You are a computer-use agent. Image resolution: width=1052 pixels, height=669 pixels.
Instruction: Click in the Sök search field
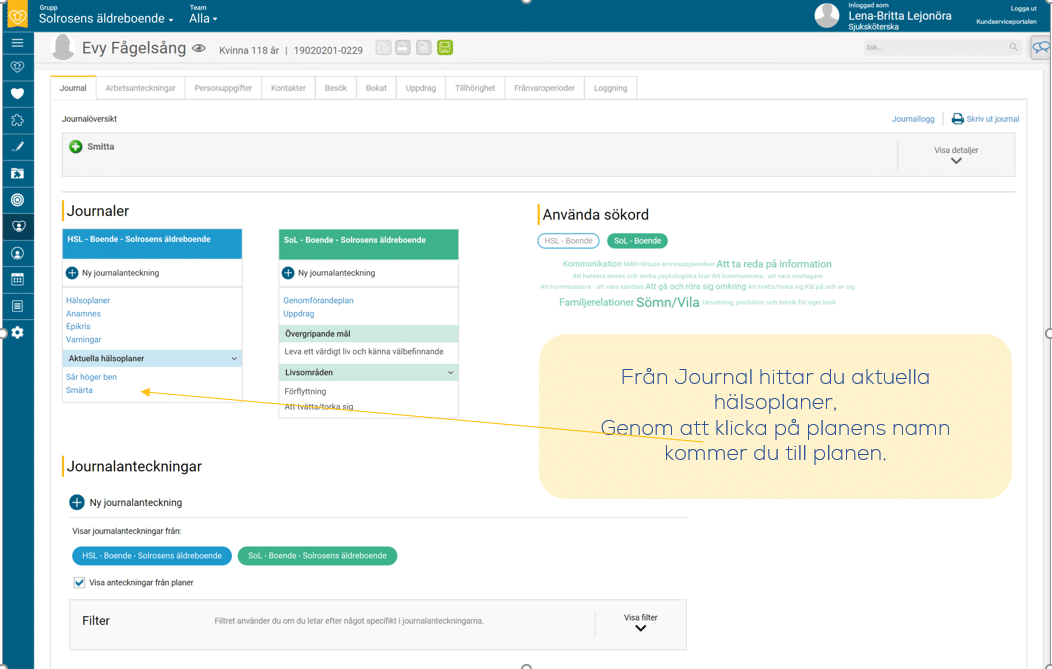click(x=935, y=47)
